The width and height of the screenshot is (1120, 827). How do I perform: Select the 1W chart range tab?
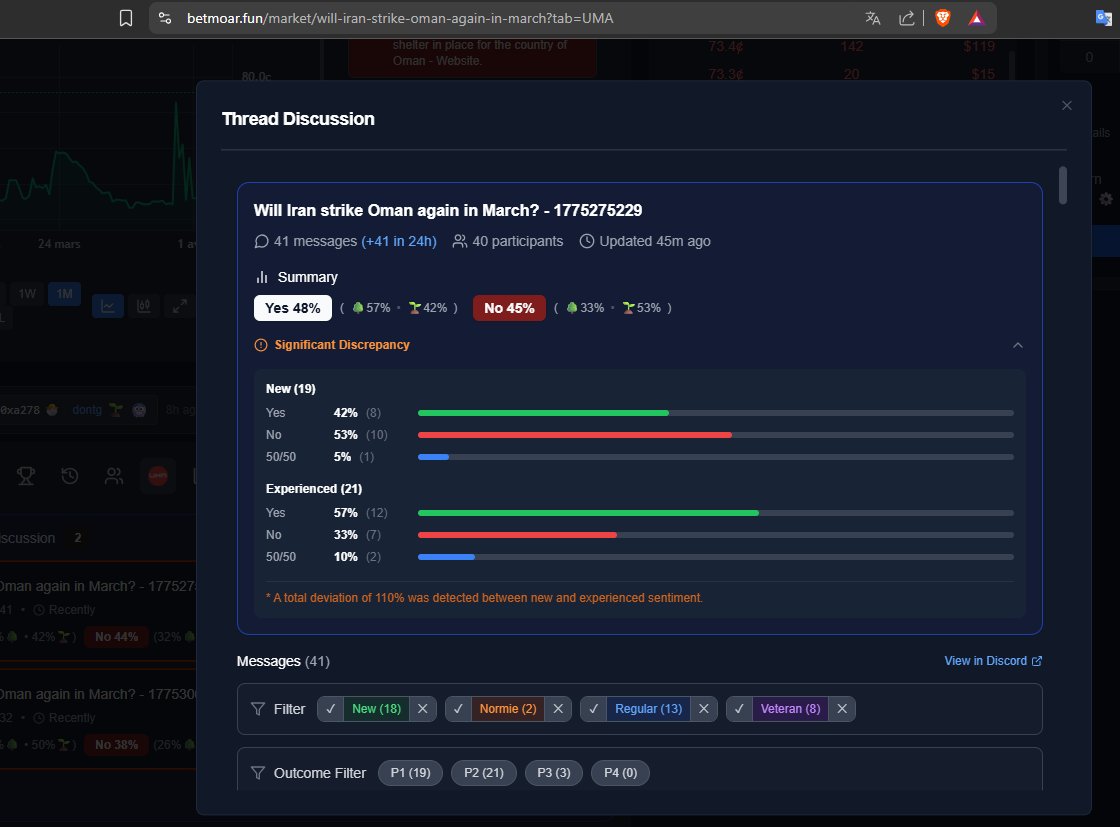pyautogui.click(x=27, y=294)
